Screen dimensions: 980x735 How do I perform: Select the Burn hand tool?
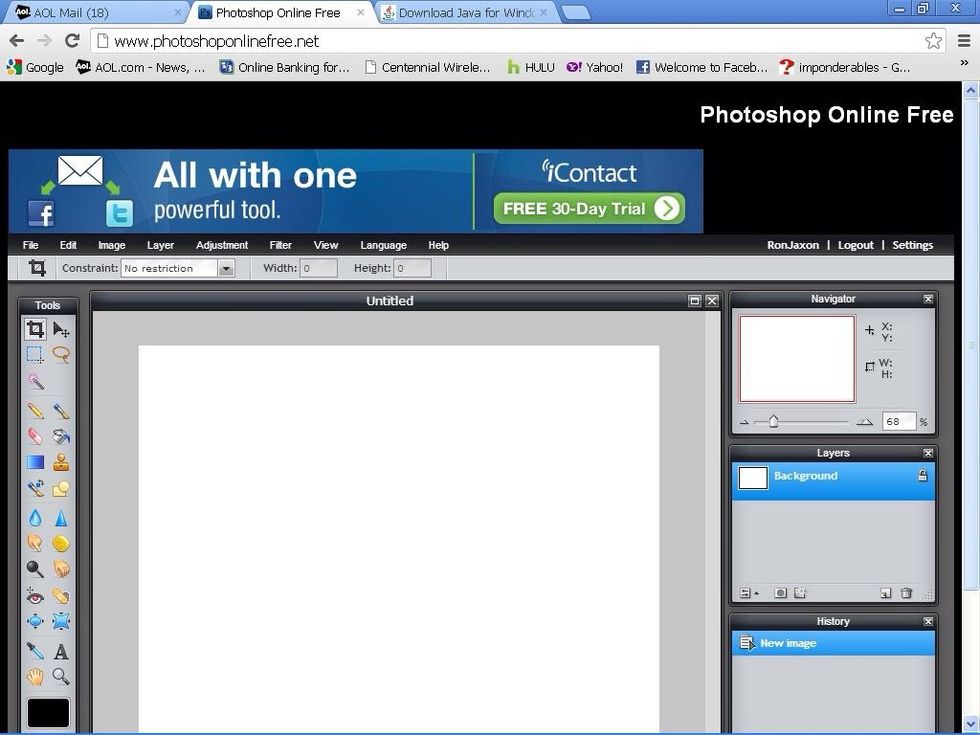click(61, 569)
